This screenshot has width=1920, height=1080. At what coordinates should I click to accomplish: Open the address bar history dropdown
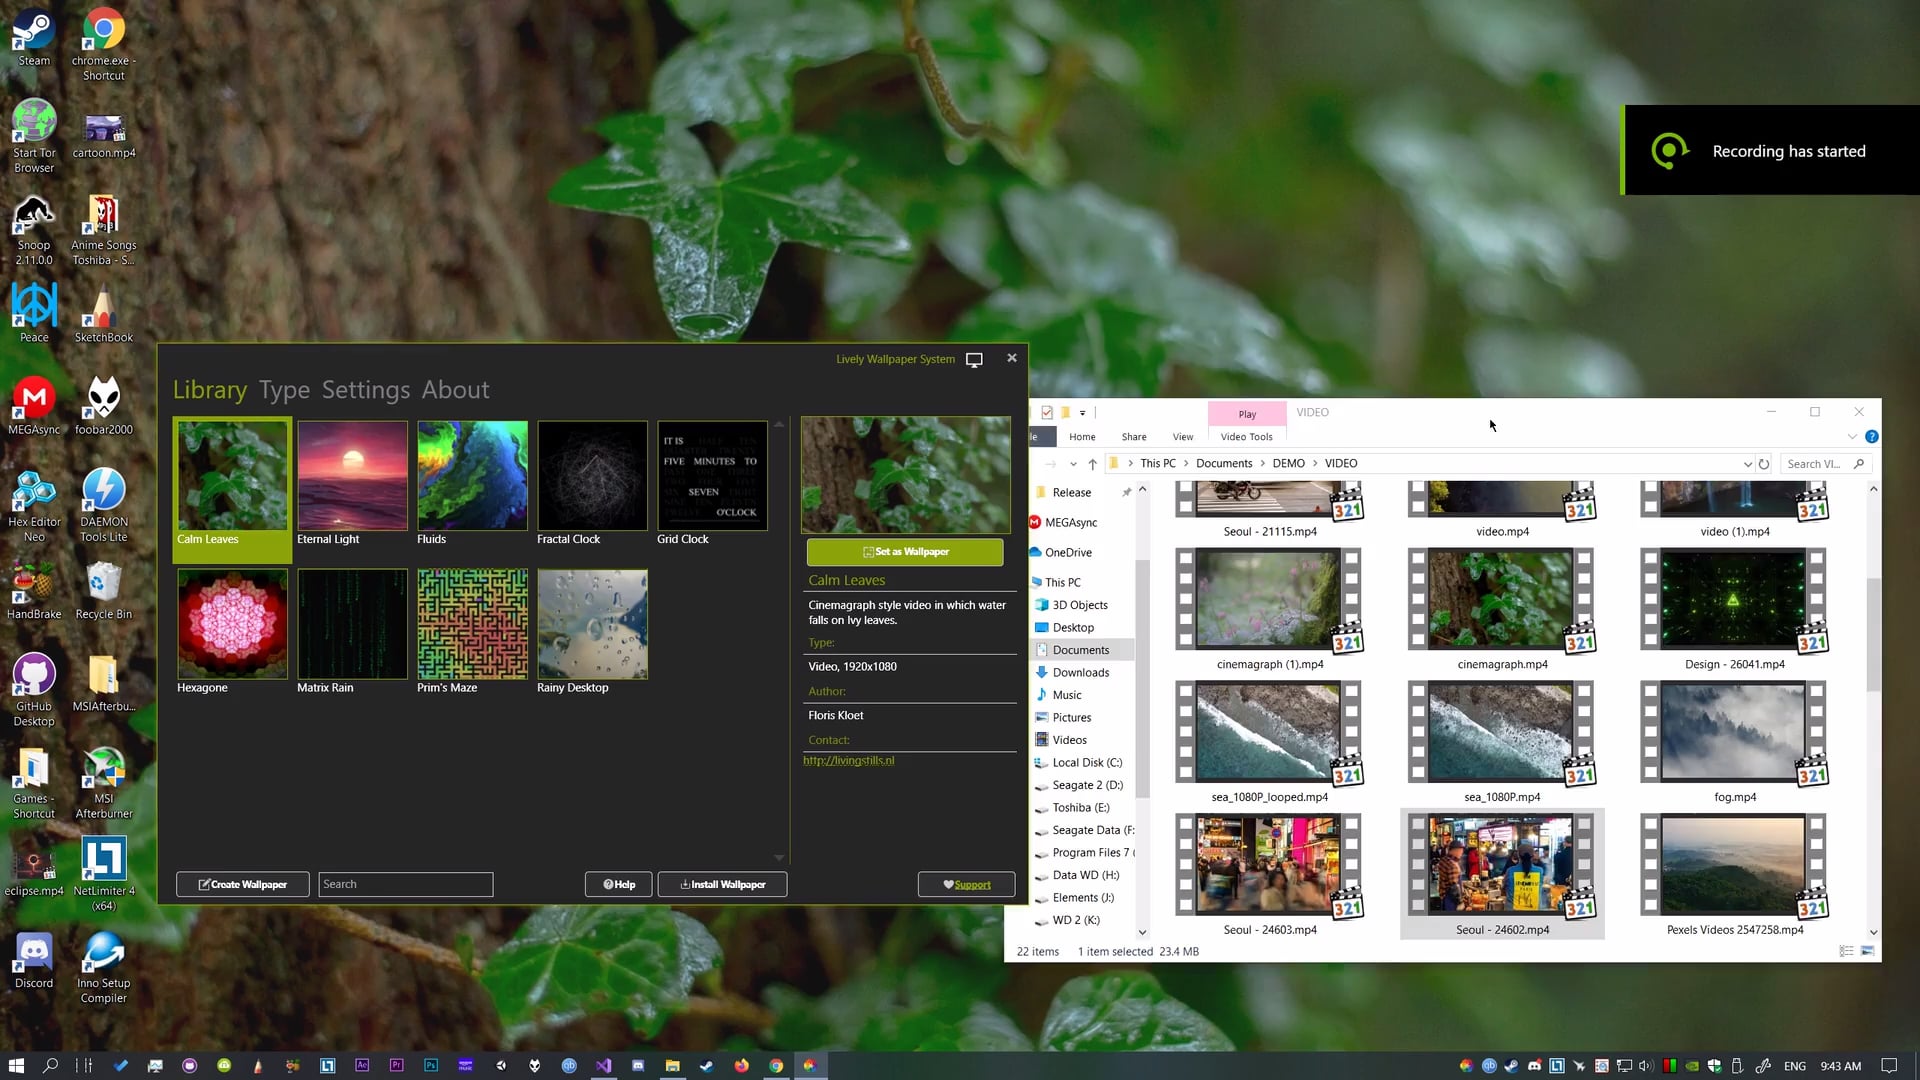(1747, 464)
